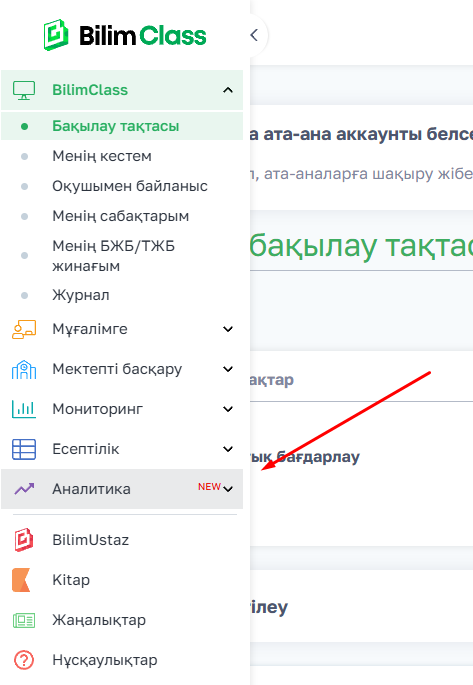Open Оқушымен байланыс page
This screenshot has width=473, height=685.
[x=130, y=186]
